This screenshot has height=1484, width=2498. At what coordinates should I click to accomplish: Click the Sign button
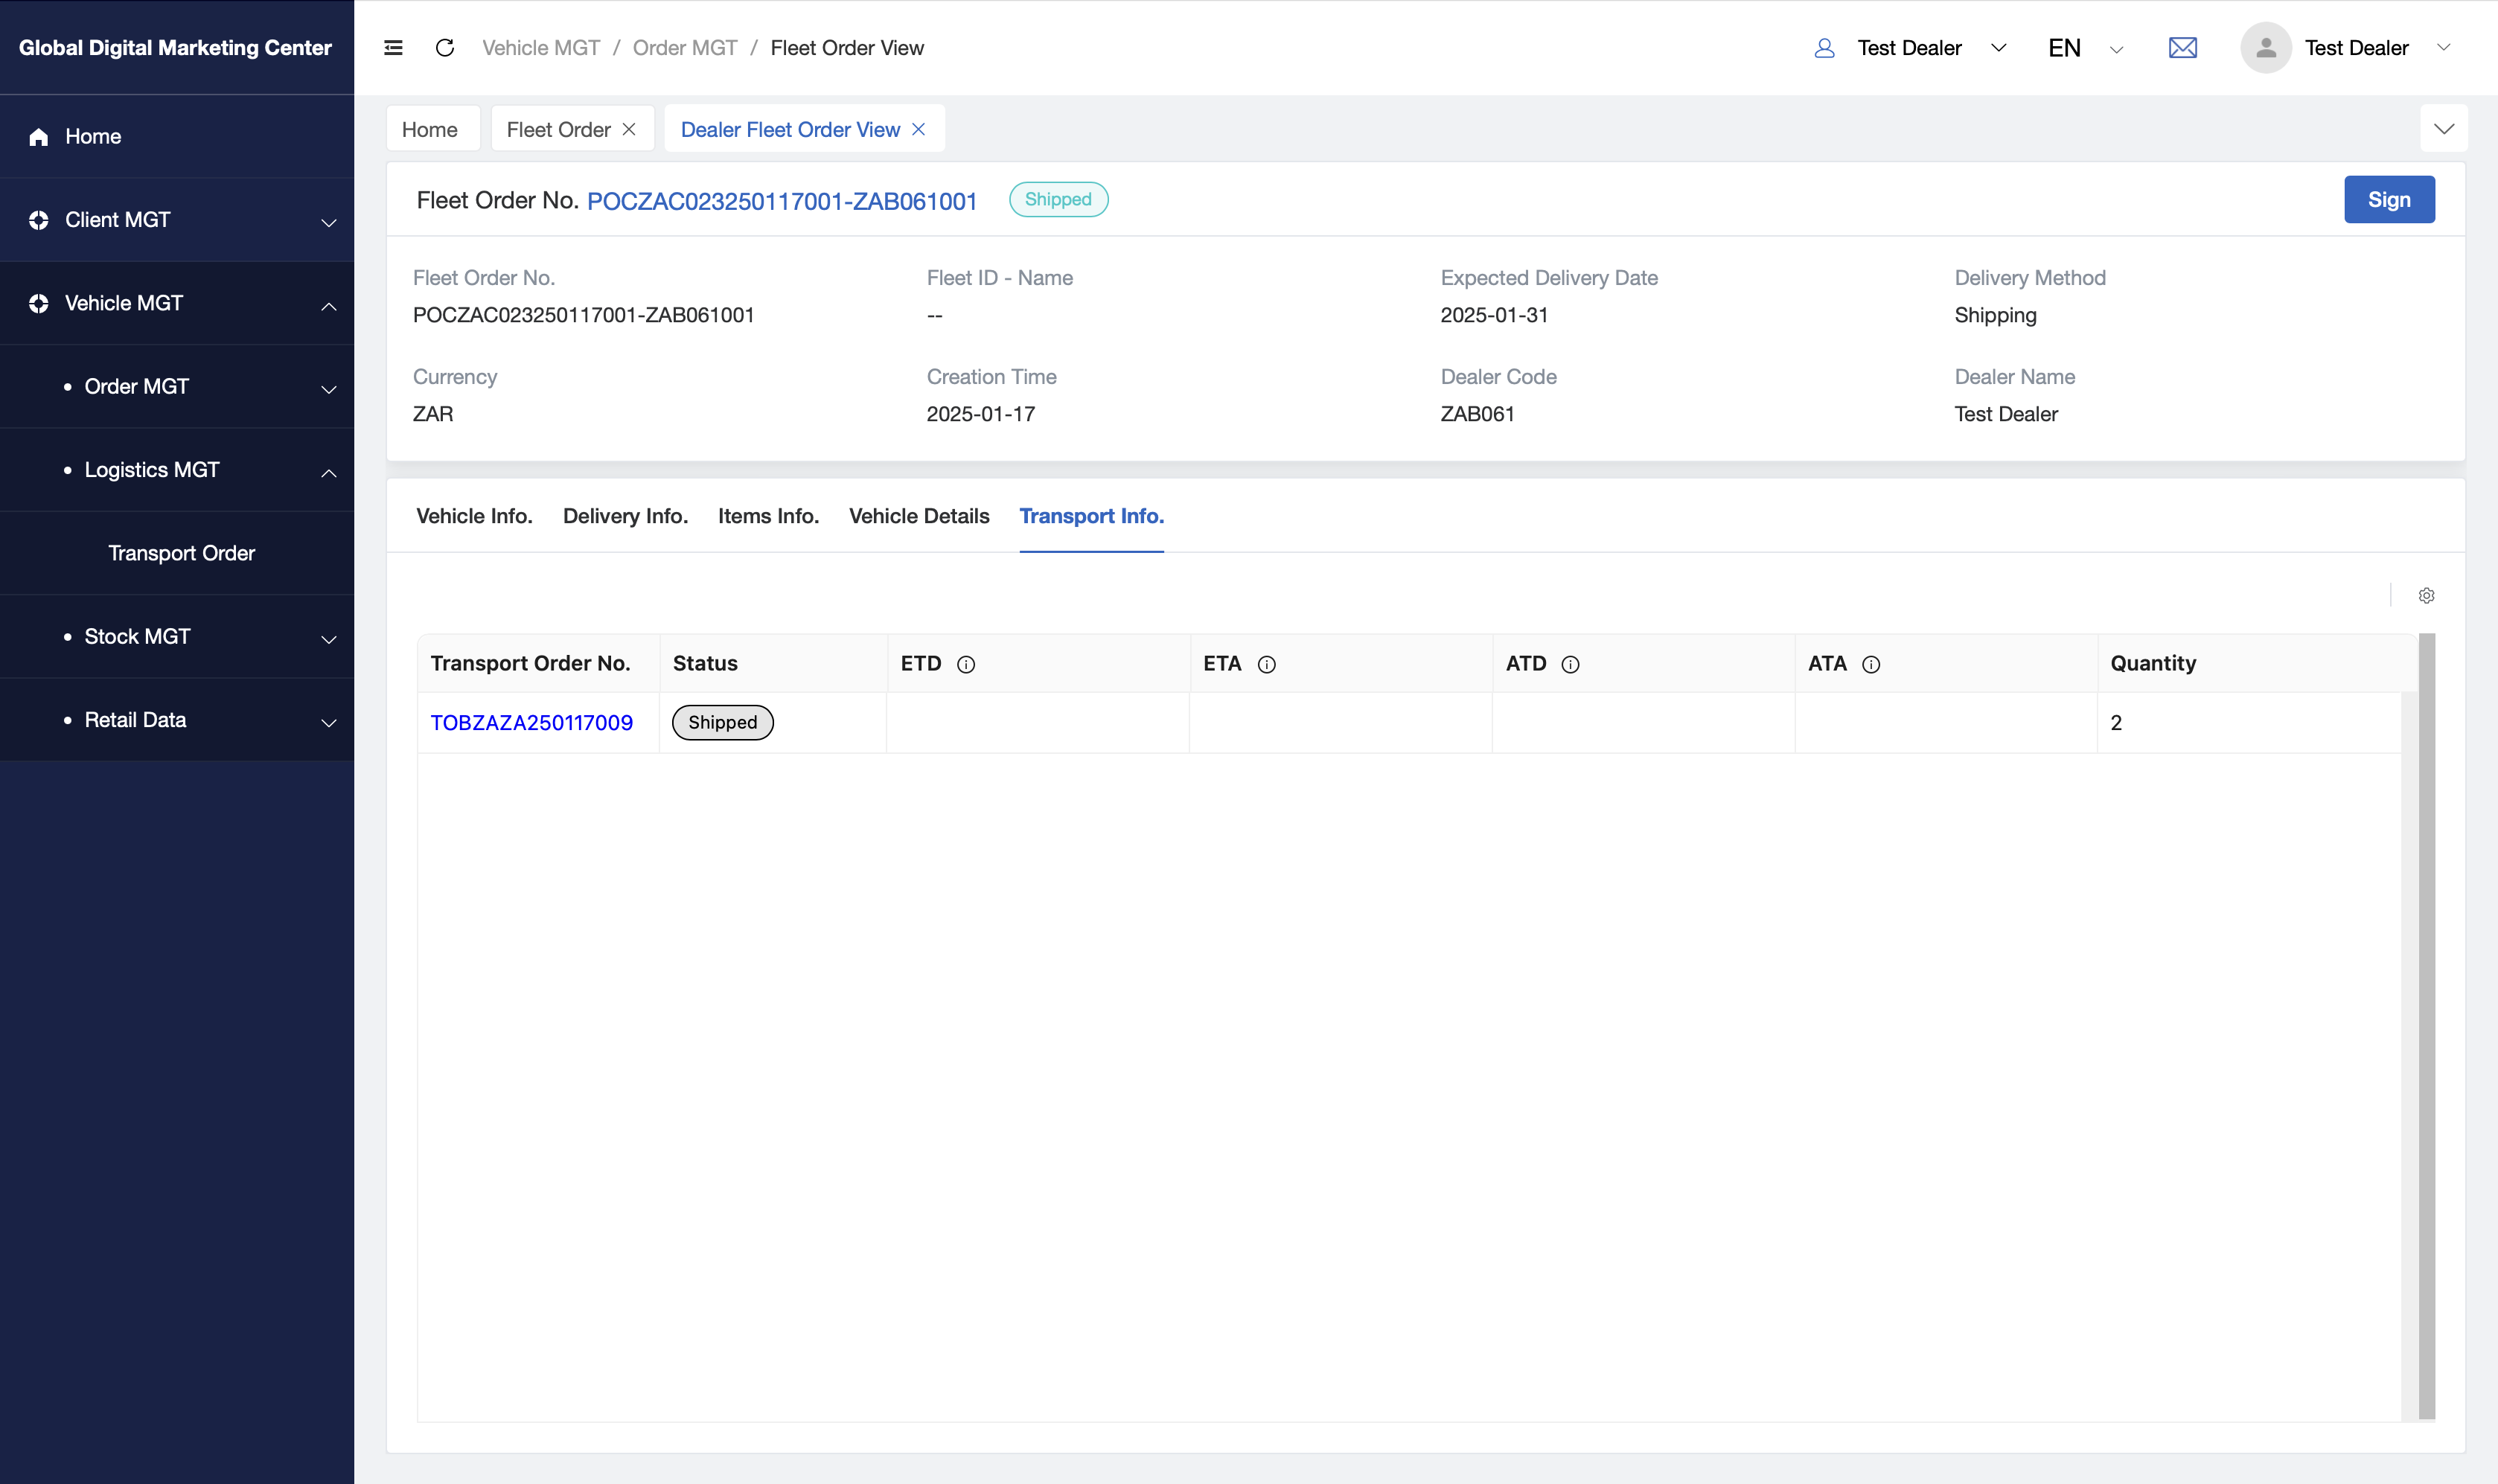(2389, 200)
